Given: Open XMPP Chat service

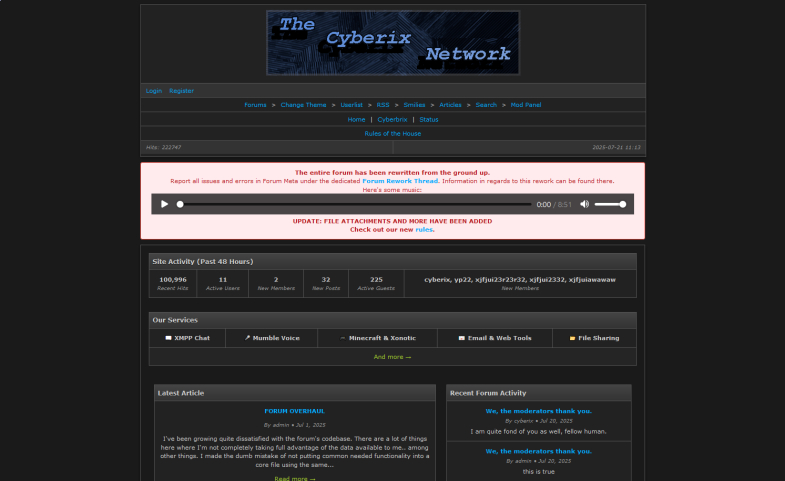Looking at the screenshot, I should click(x=187, y=338).
